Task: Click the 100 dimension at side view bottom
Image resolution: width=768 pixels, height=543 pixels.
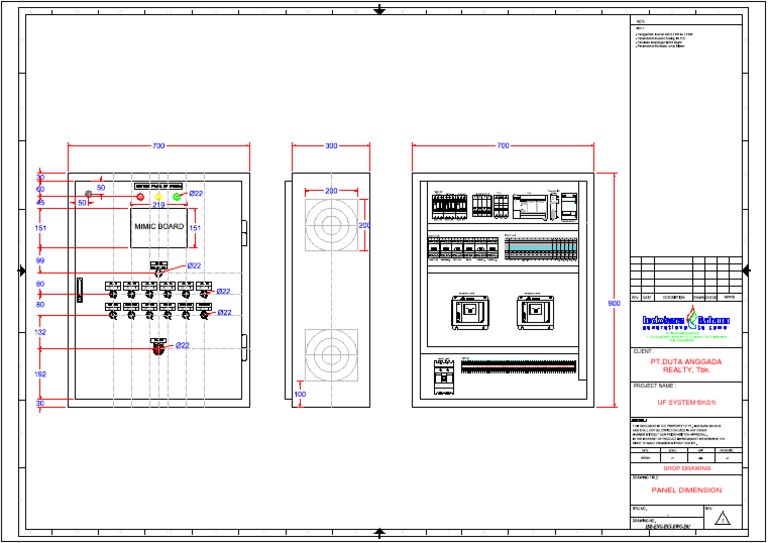Action: tap(300, 394)
